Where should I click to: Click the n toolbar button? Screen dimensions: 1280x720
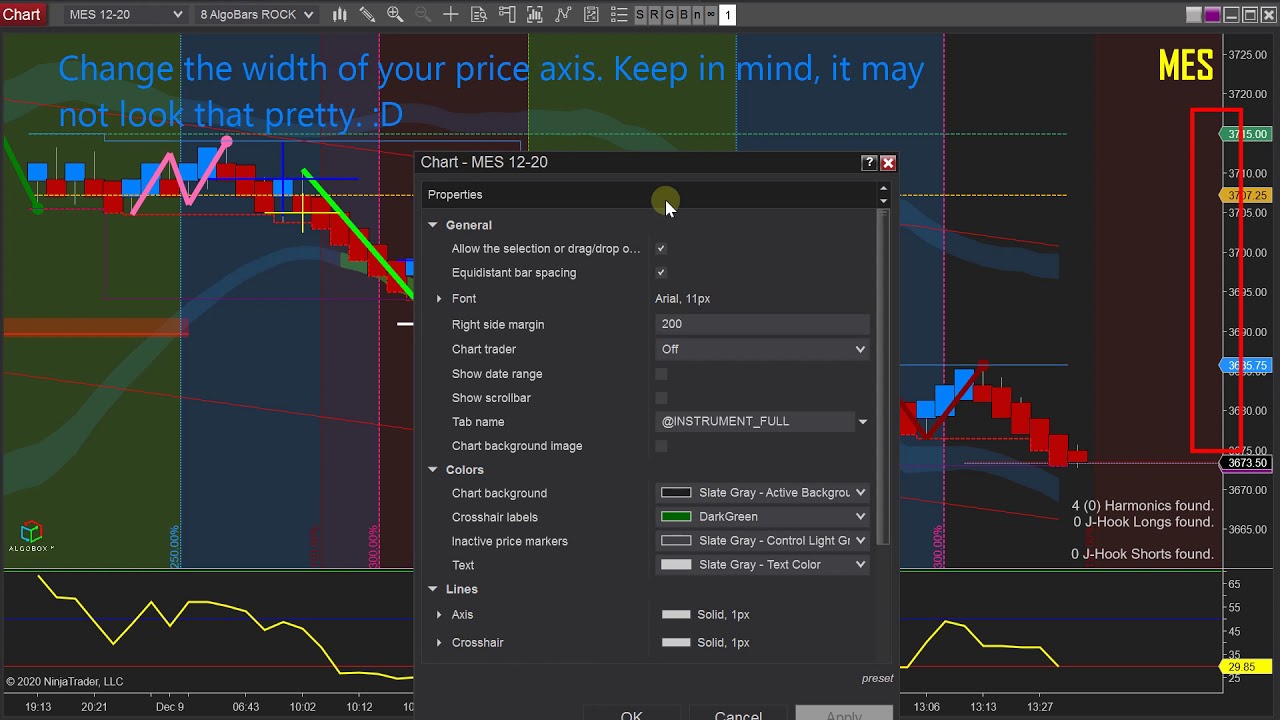(697, 14)
